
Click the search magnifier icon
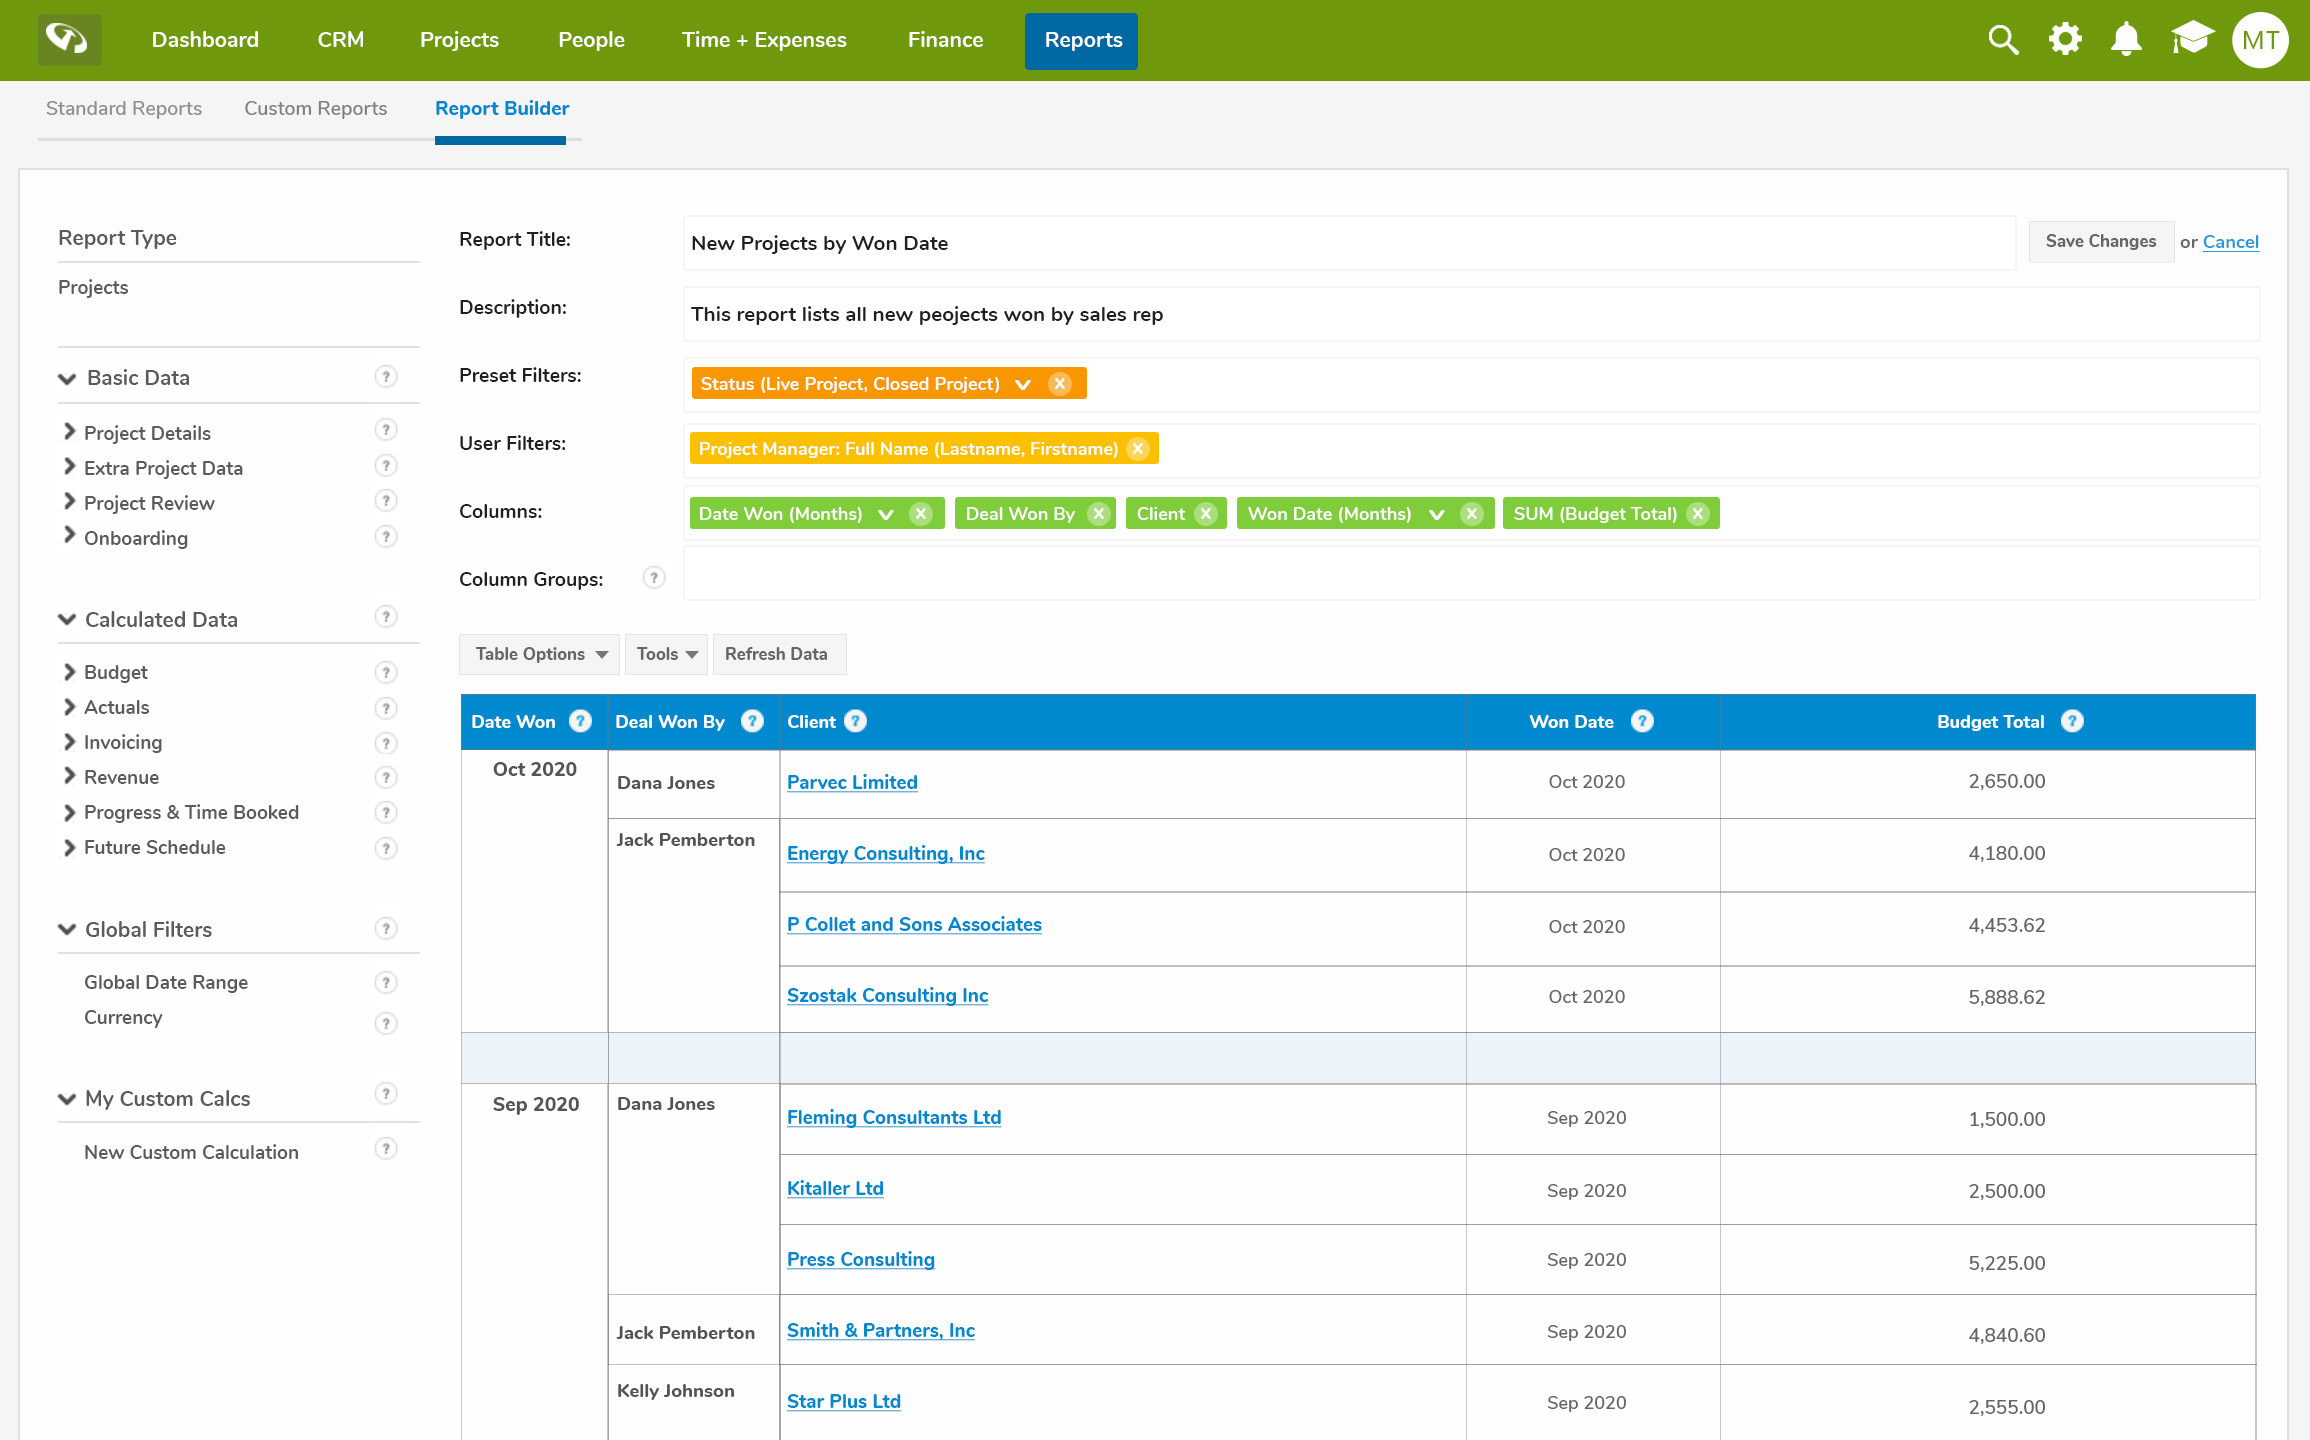[2003, 40]
